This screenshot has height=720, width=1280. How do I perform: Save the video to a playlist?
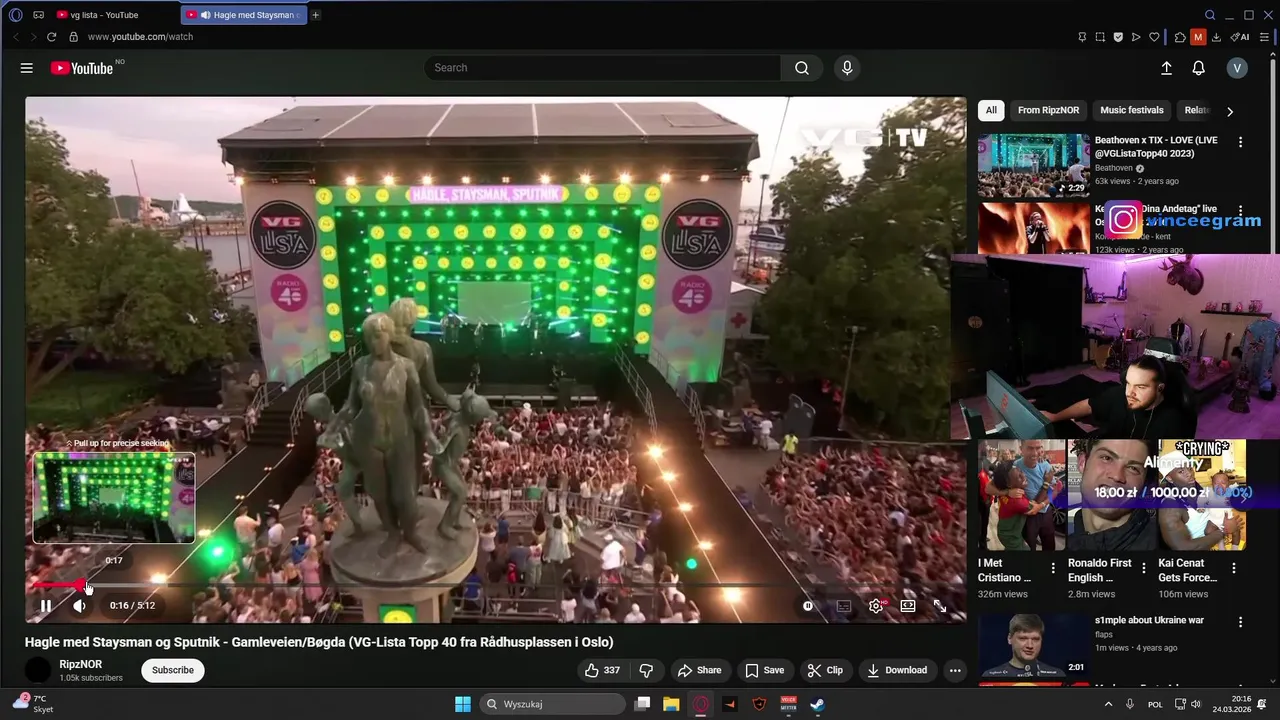764,670
